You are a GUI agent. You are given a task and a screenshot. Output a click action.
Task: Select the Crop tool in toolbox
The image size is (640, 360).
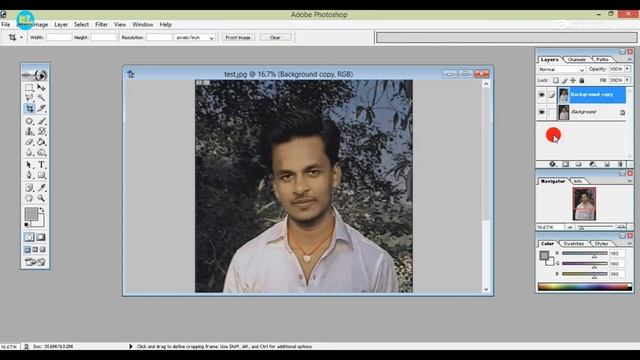click(x=29, y=109)
